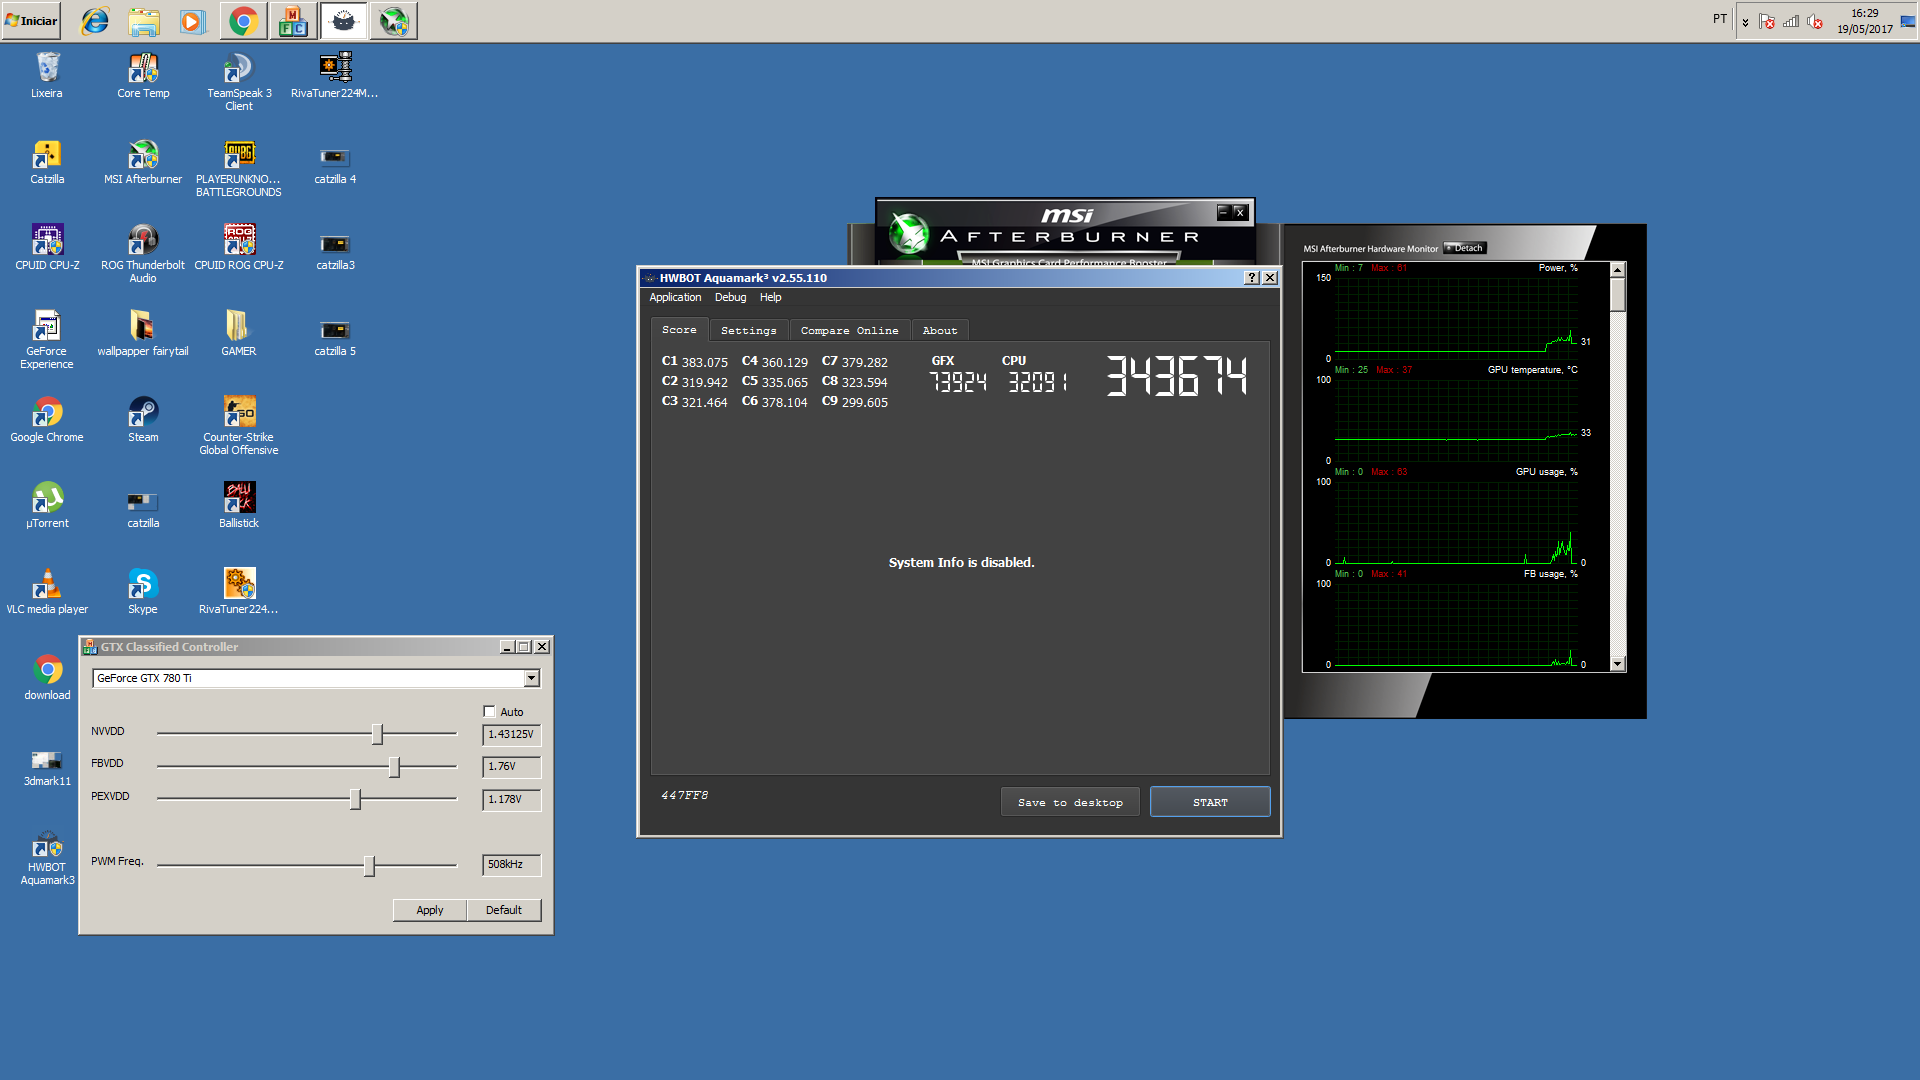
Task: Switch to the About tab
Action: pos(940,331)
